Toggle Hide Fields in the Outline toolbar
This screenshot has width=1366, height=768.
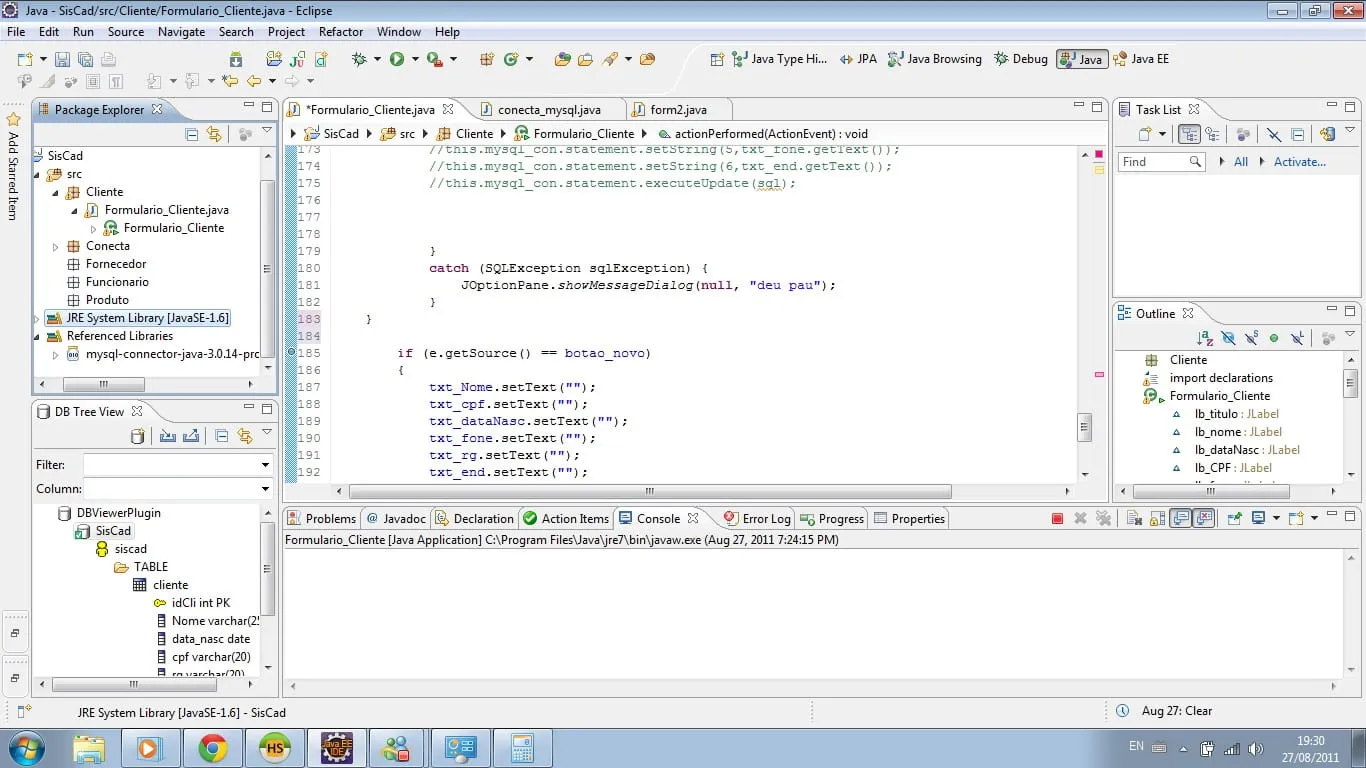pyautogui.click(x=1229, y=338)
